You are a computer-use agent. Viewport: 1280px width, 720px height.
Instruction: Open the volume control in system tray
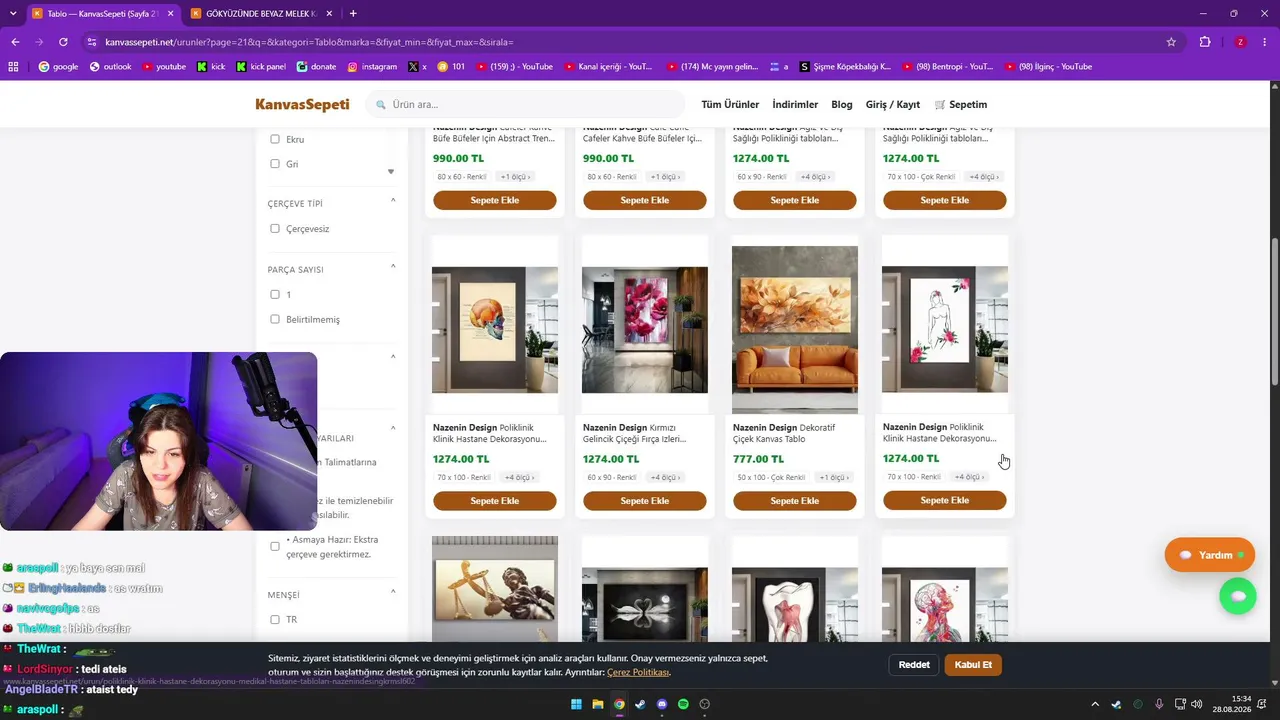(1197, 704)
